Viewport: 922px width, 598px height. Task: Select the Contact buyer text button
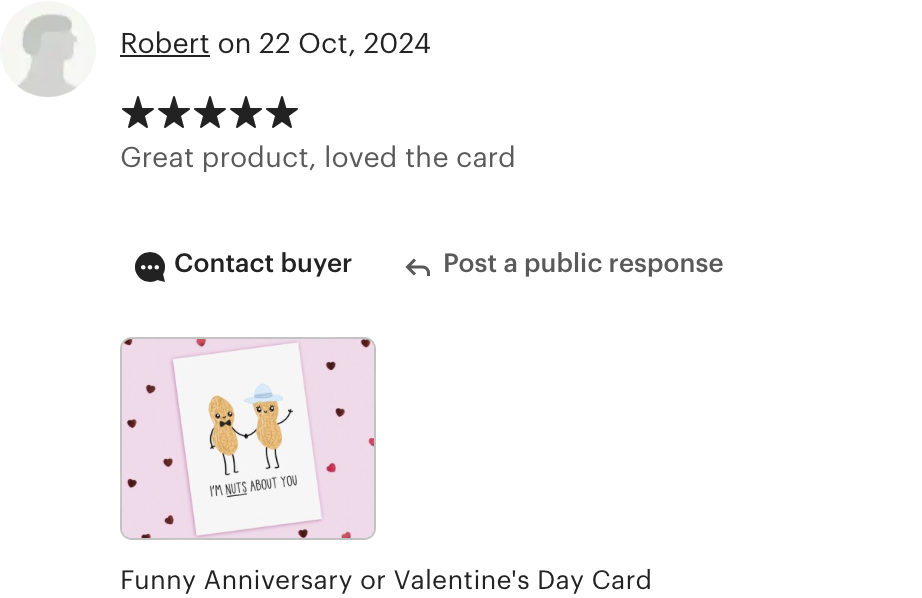(263, 263)
